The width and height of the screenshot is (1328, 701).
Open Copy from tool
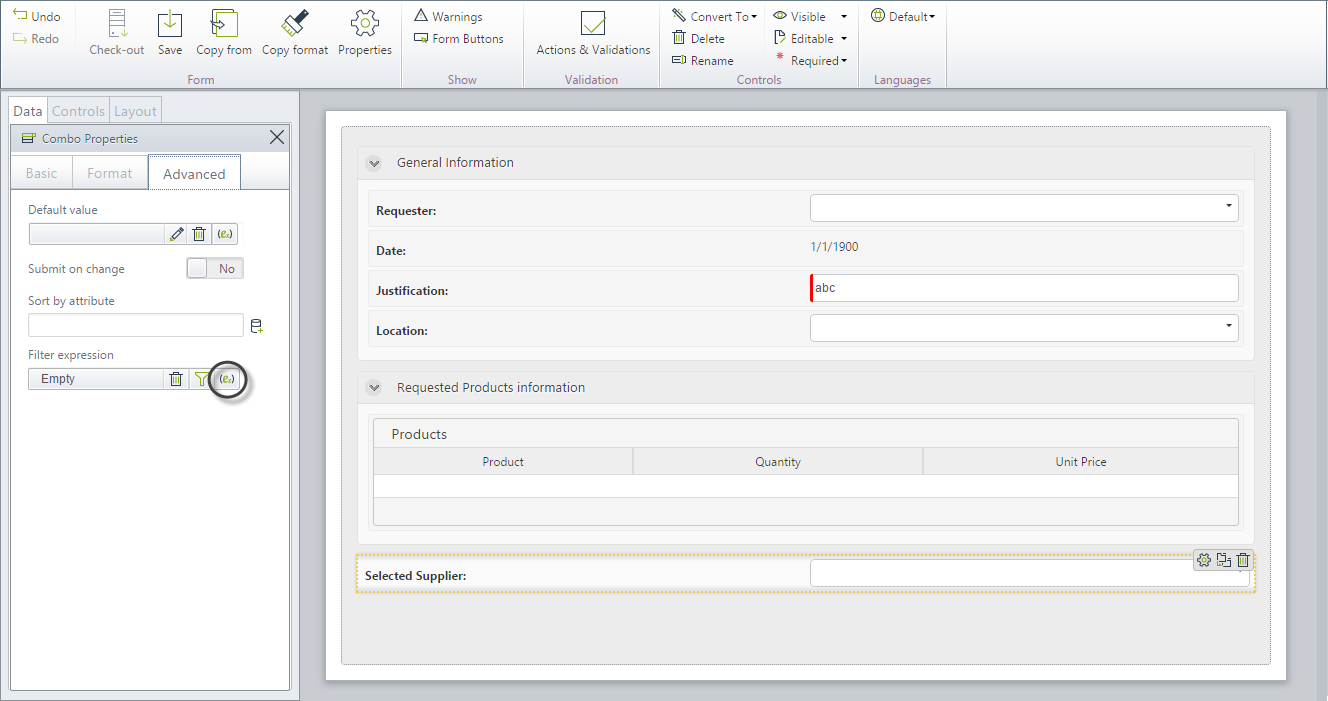coord(224,24)
